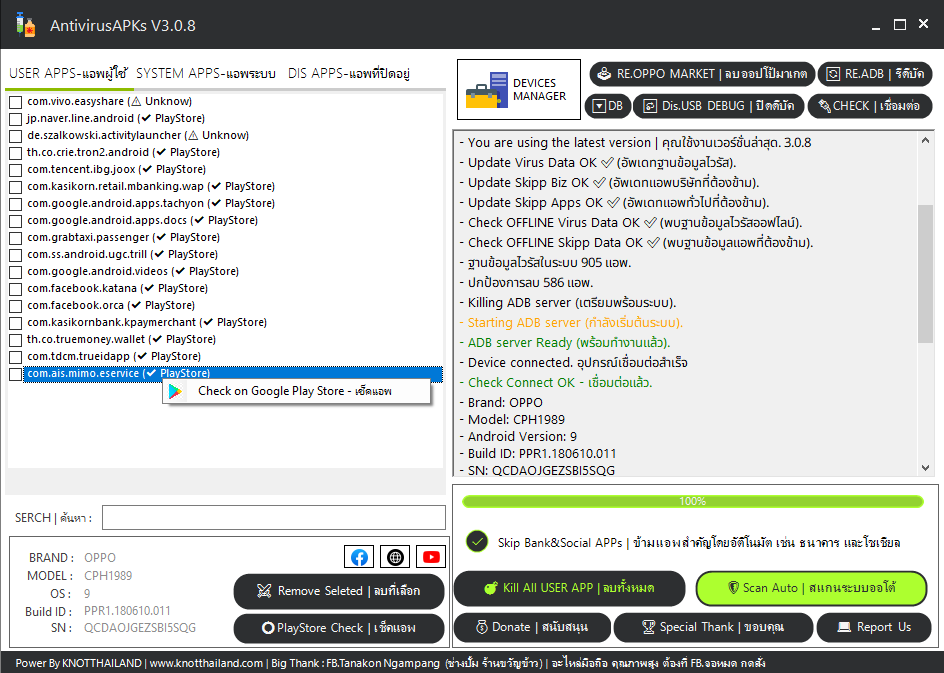Click the AntivirusAPKs app logo in title bar

point(25,25)
